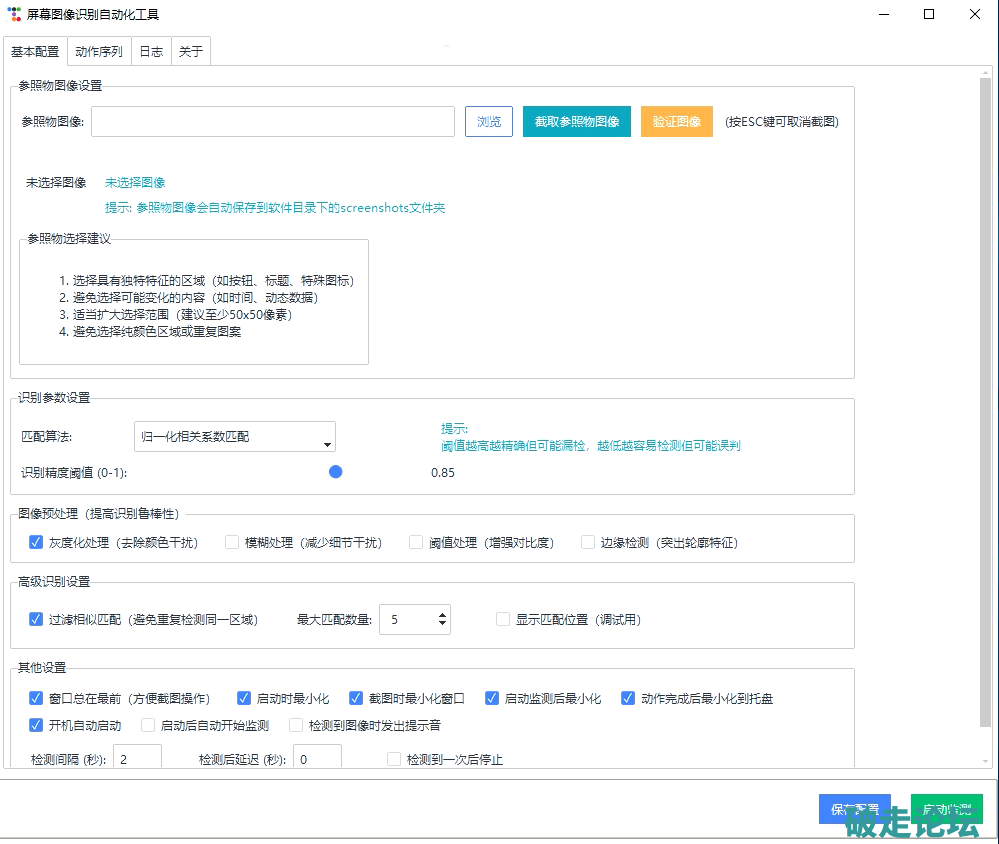Decrease 最大匹配数量 with the down arrow

pos(442,626)
